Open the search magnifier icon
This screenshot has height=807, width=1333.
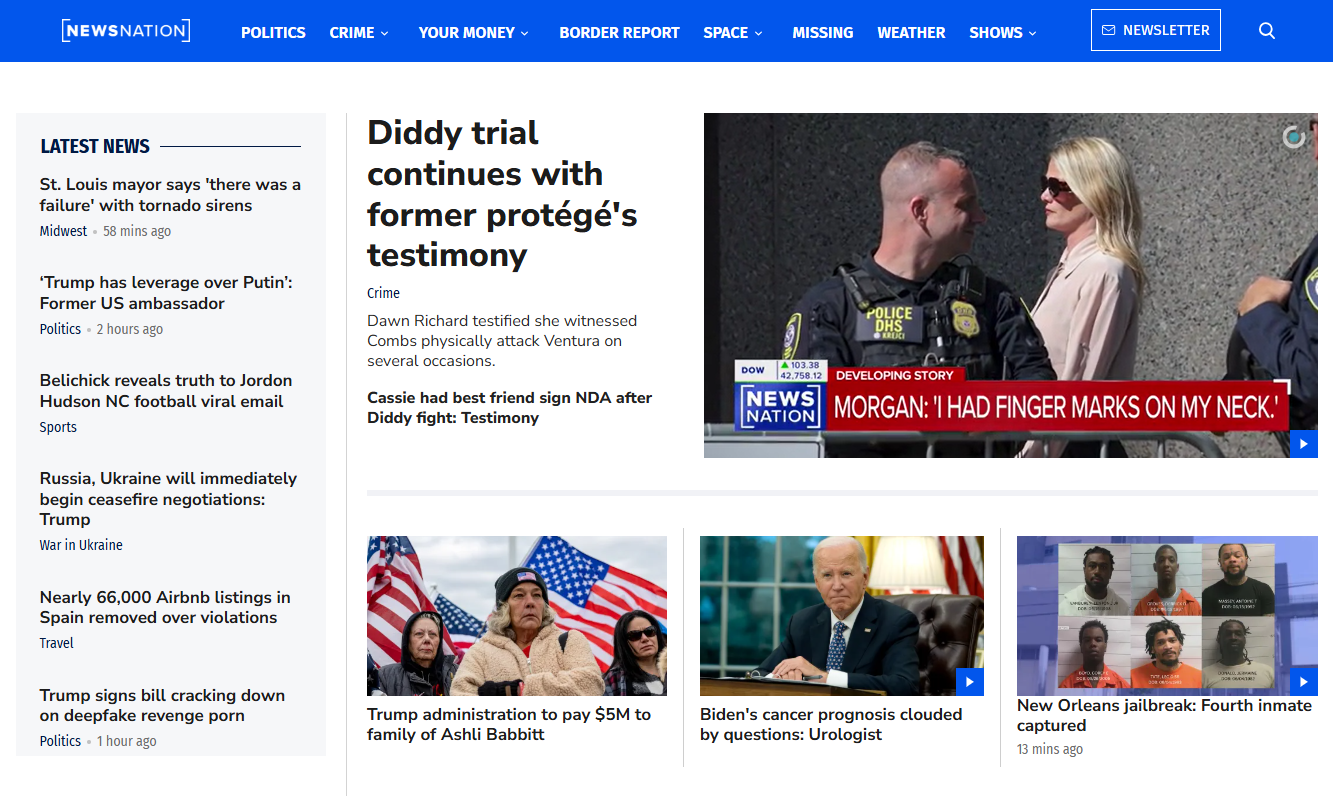pos(1267,31)
